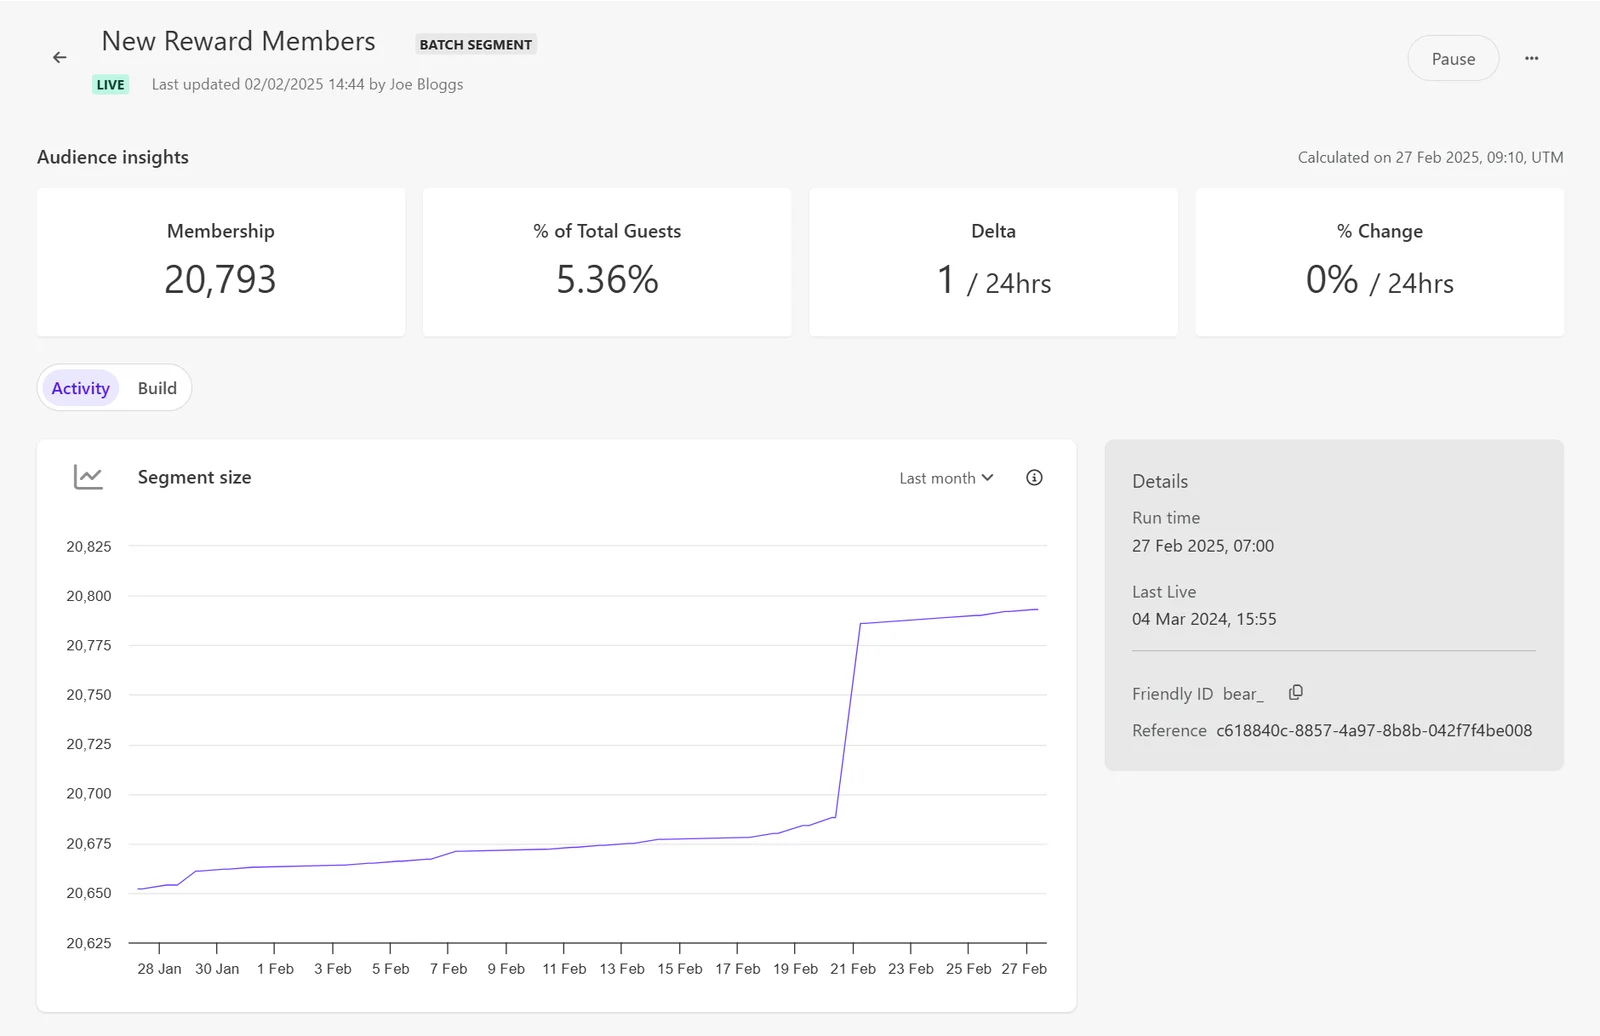Click the Last Live value 04 Mar 2024, 15:55
Image resolution: width=1600 pixels, height=1036 pixels.
1204,619
